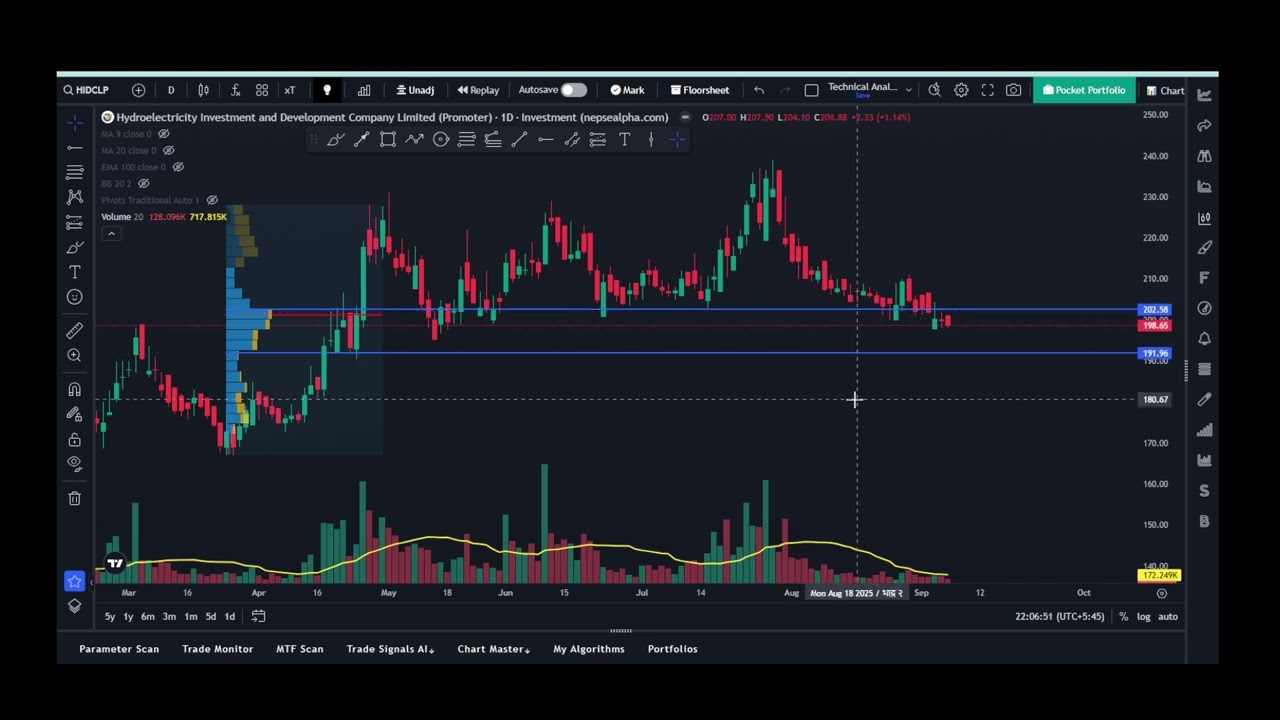Image resolution: width=1280 pixels, height=720 pixels.
Task: Select the circular target drawing tool
Action: click(440, 140)
